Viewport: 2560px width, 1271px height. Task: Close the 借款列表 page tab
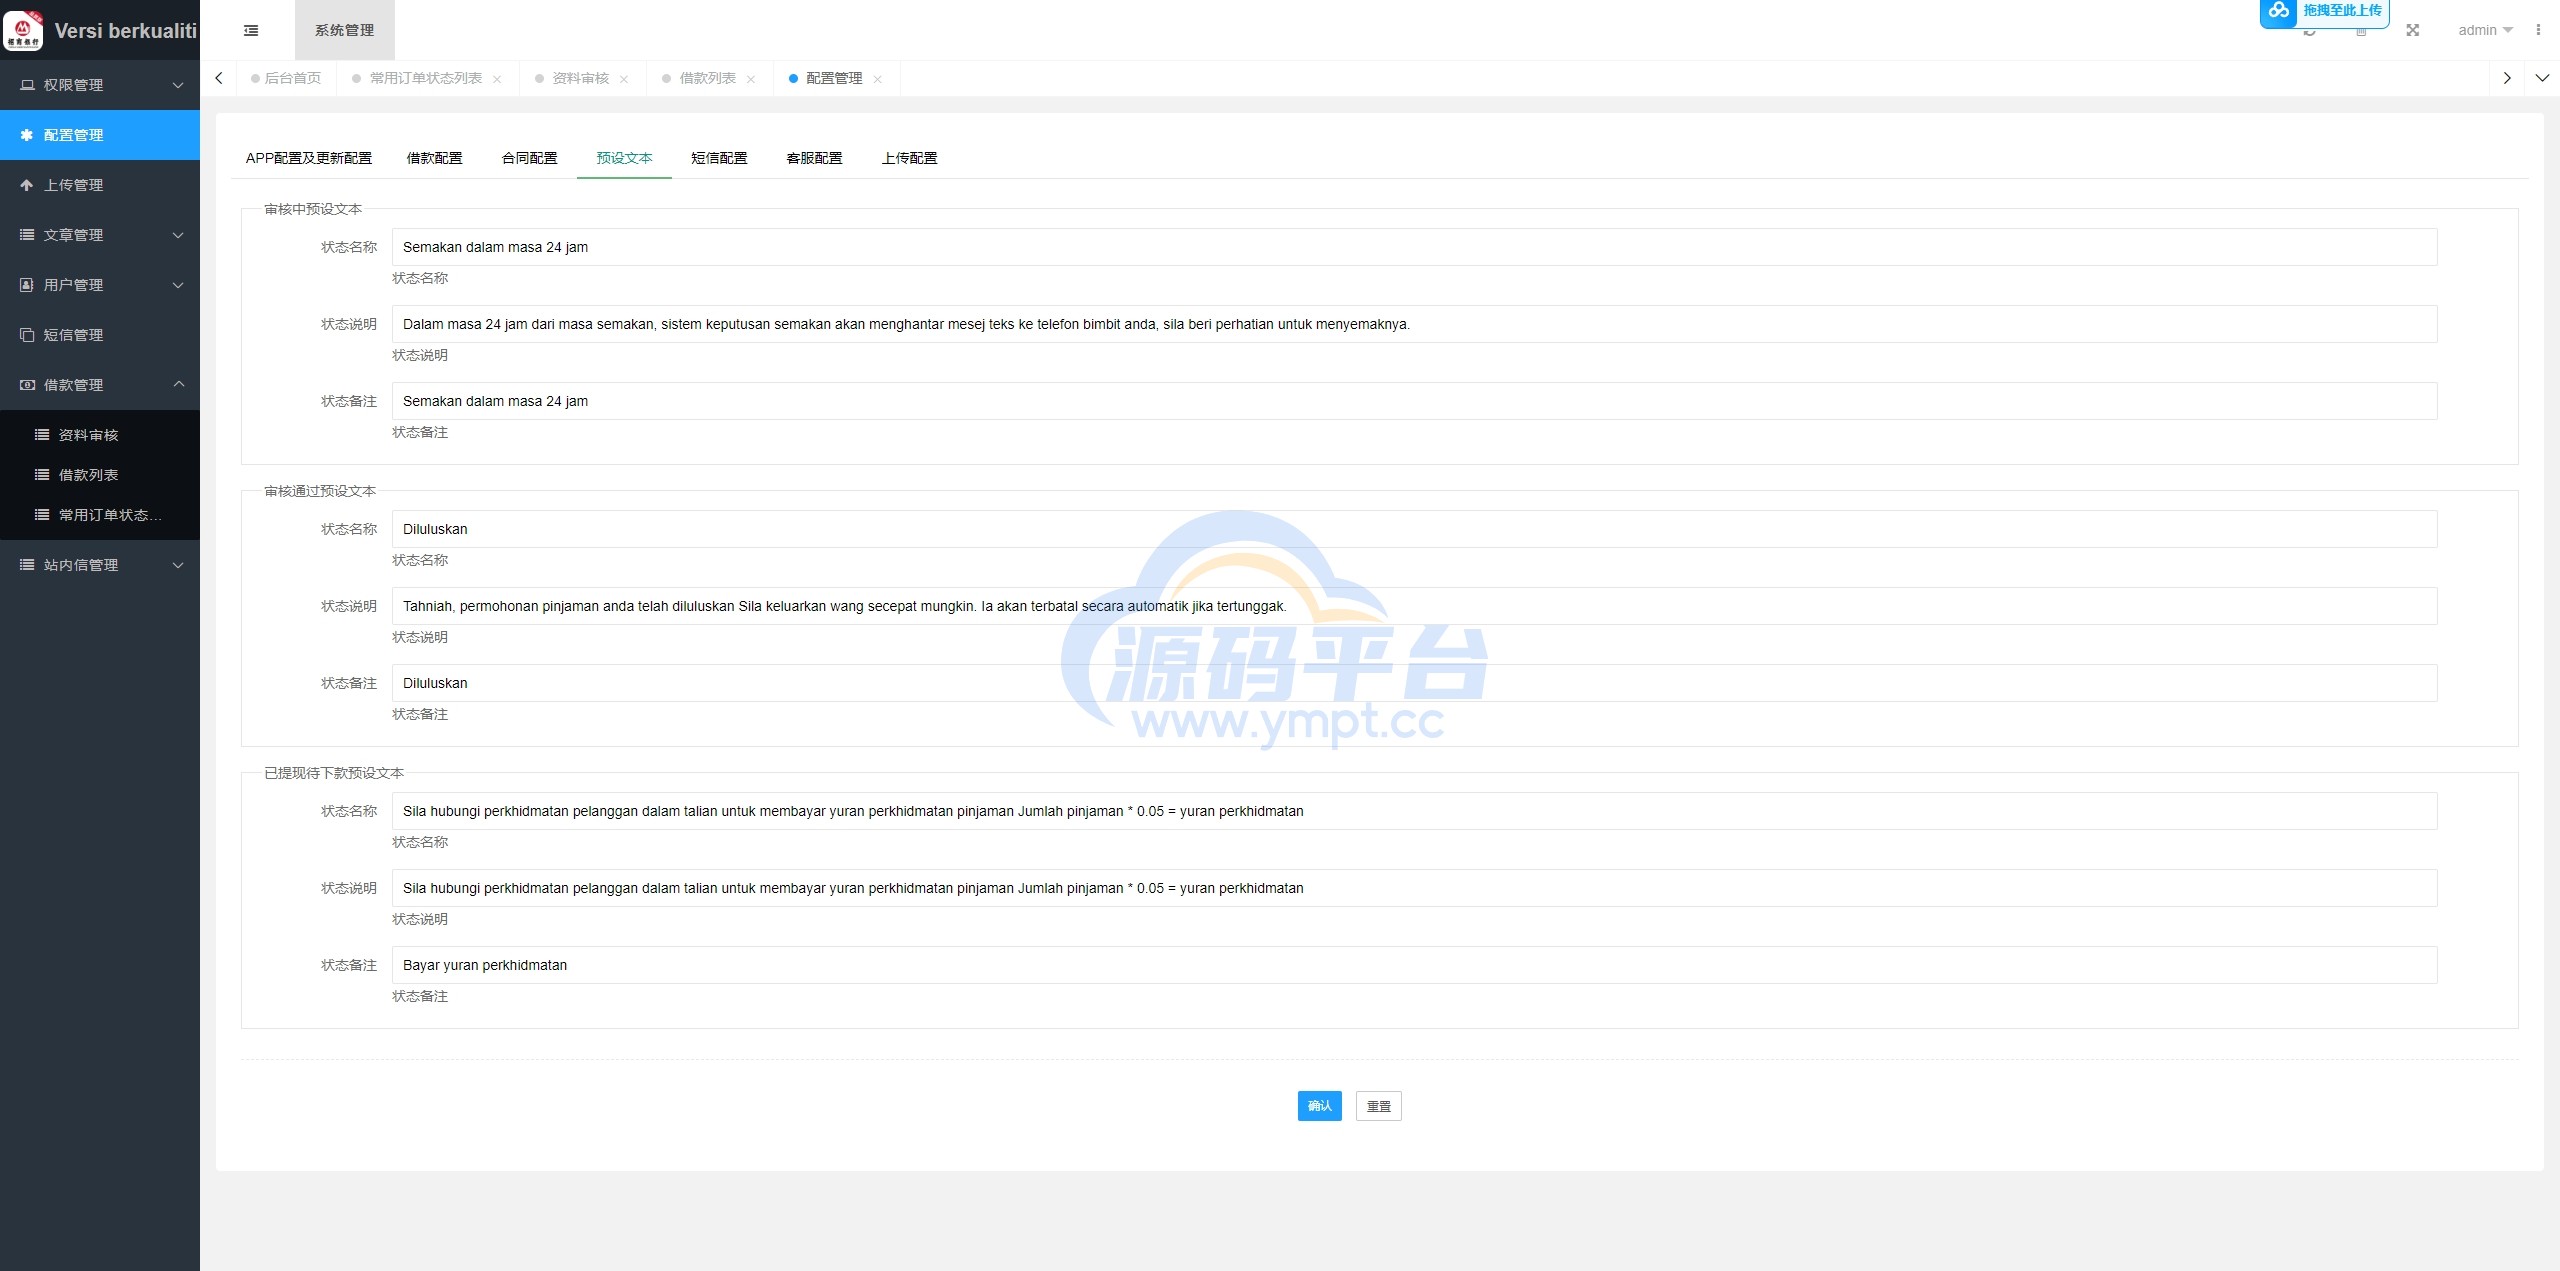pos(751,79)
